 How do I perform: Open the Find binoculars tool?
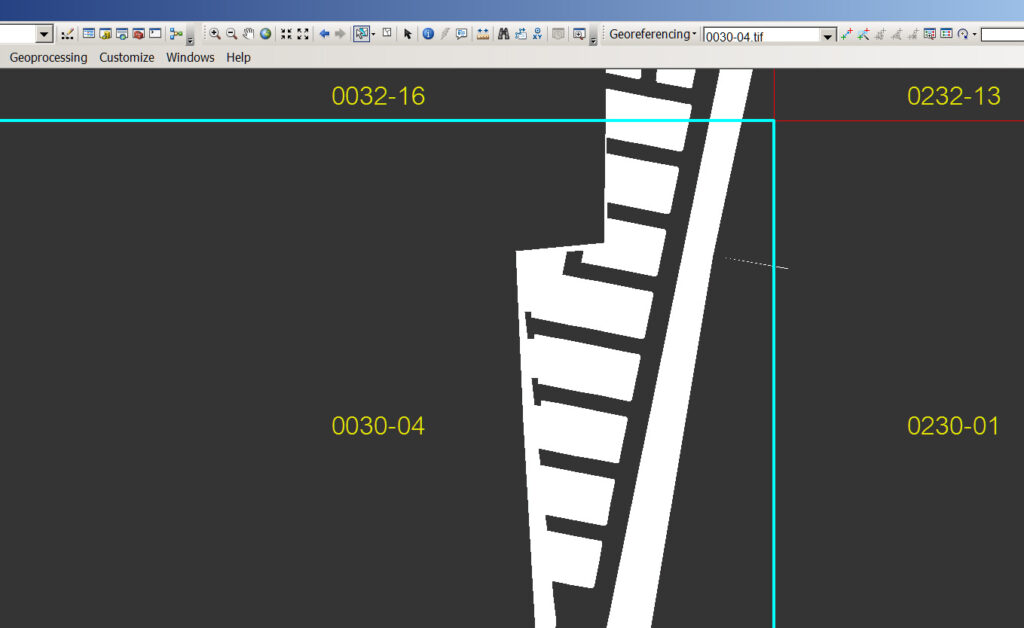[504, 34]
